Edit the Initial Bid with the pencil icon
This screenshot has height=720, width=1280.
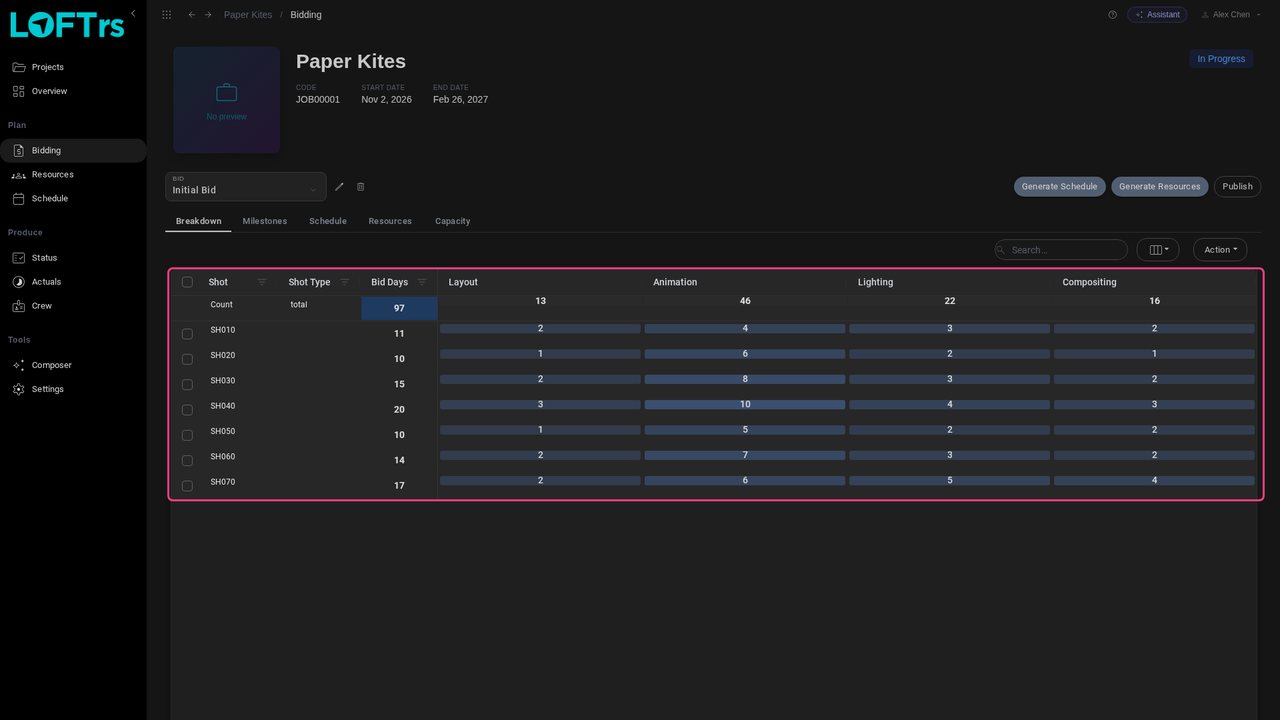coord(339,187)
